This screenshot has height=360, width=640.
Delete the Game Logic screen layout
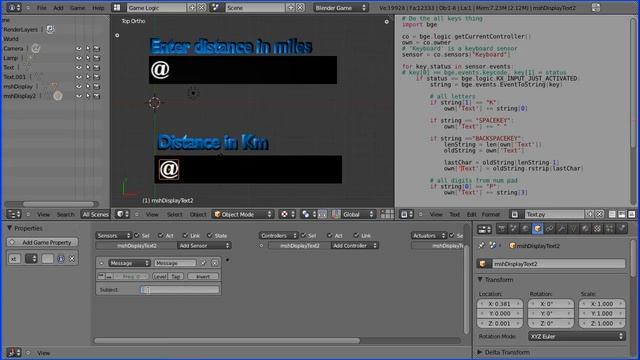(202, 7)
